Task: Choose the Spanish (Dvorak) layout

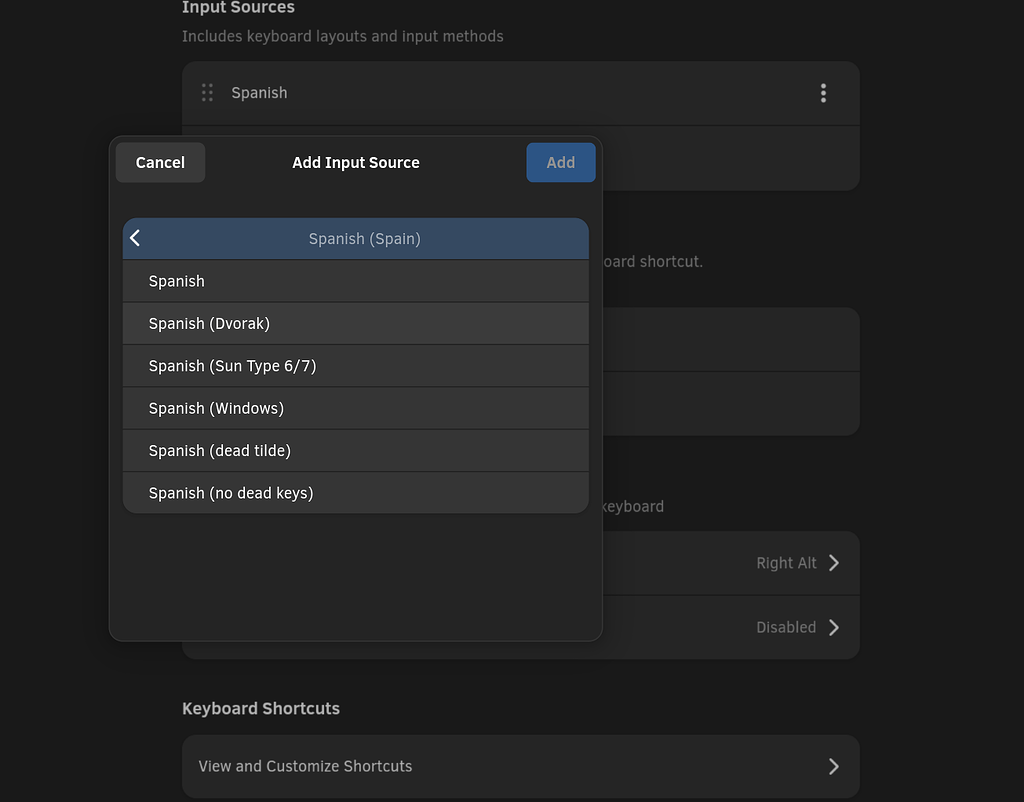Action: [x=355, y=323]
